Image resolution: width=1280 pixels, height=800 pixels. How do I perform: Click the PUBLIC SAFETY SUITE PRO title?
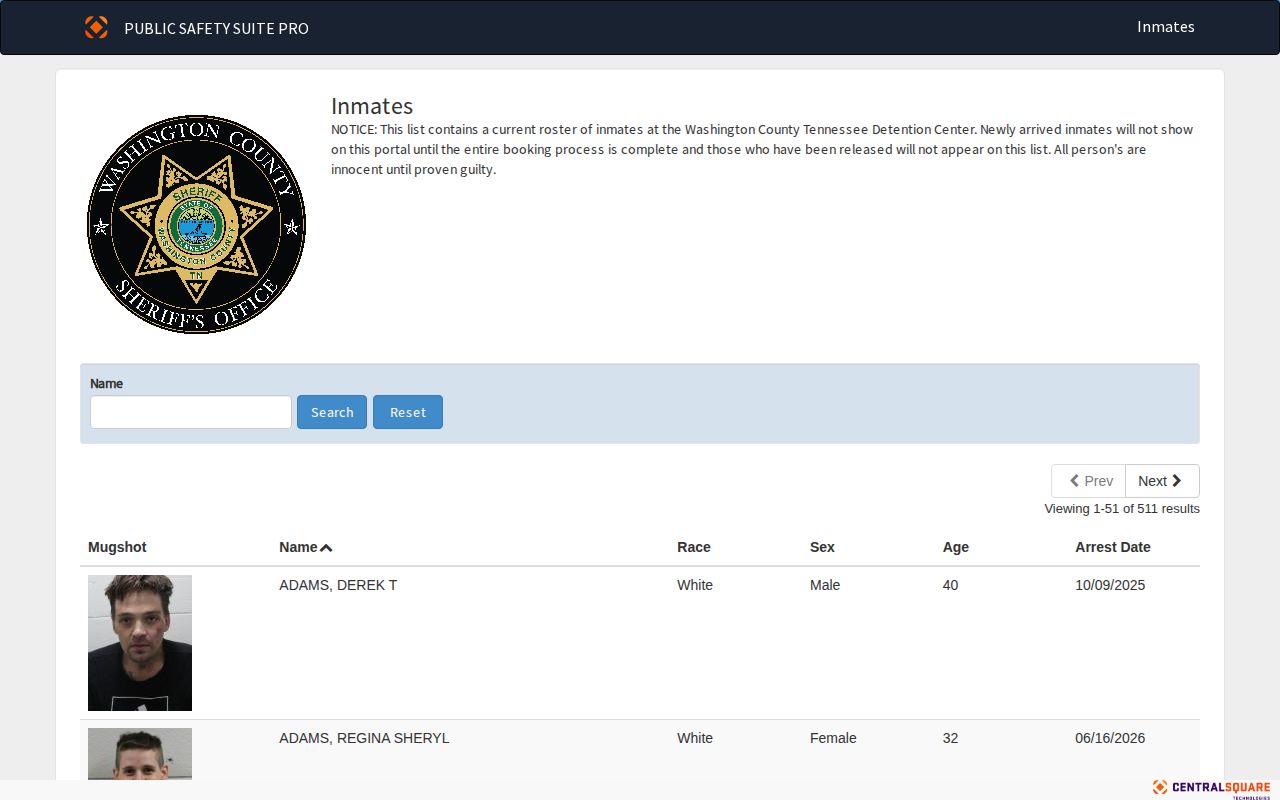click(216, 28)
